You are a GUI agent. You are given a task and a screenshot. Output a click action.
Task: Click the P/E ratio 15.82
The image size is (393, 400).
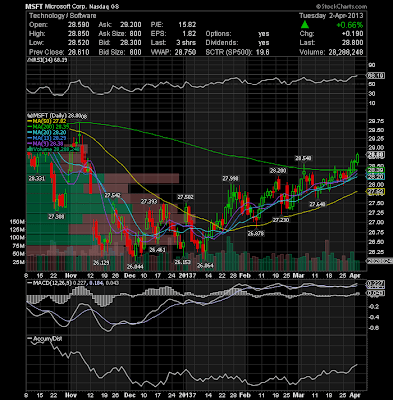(188, 25)
